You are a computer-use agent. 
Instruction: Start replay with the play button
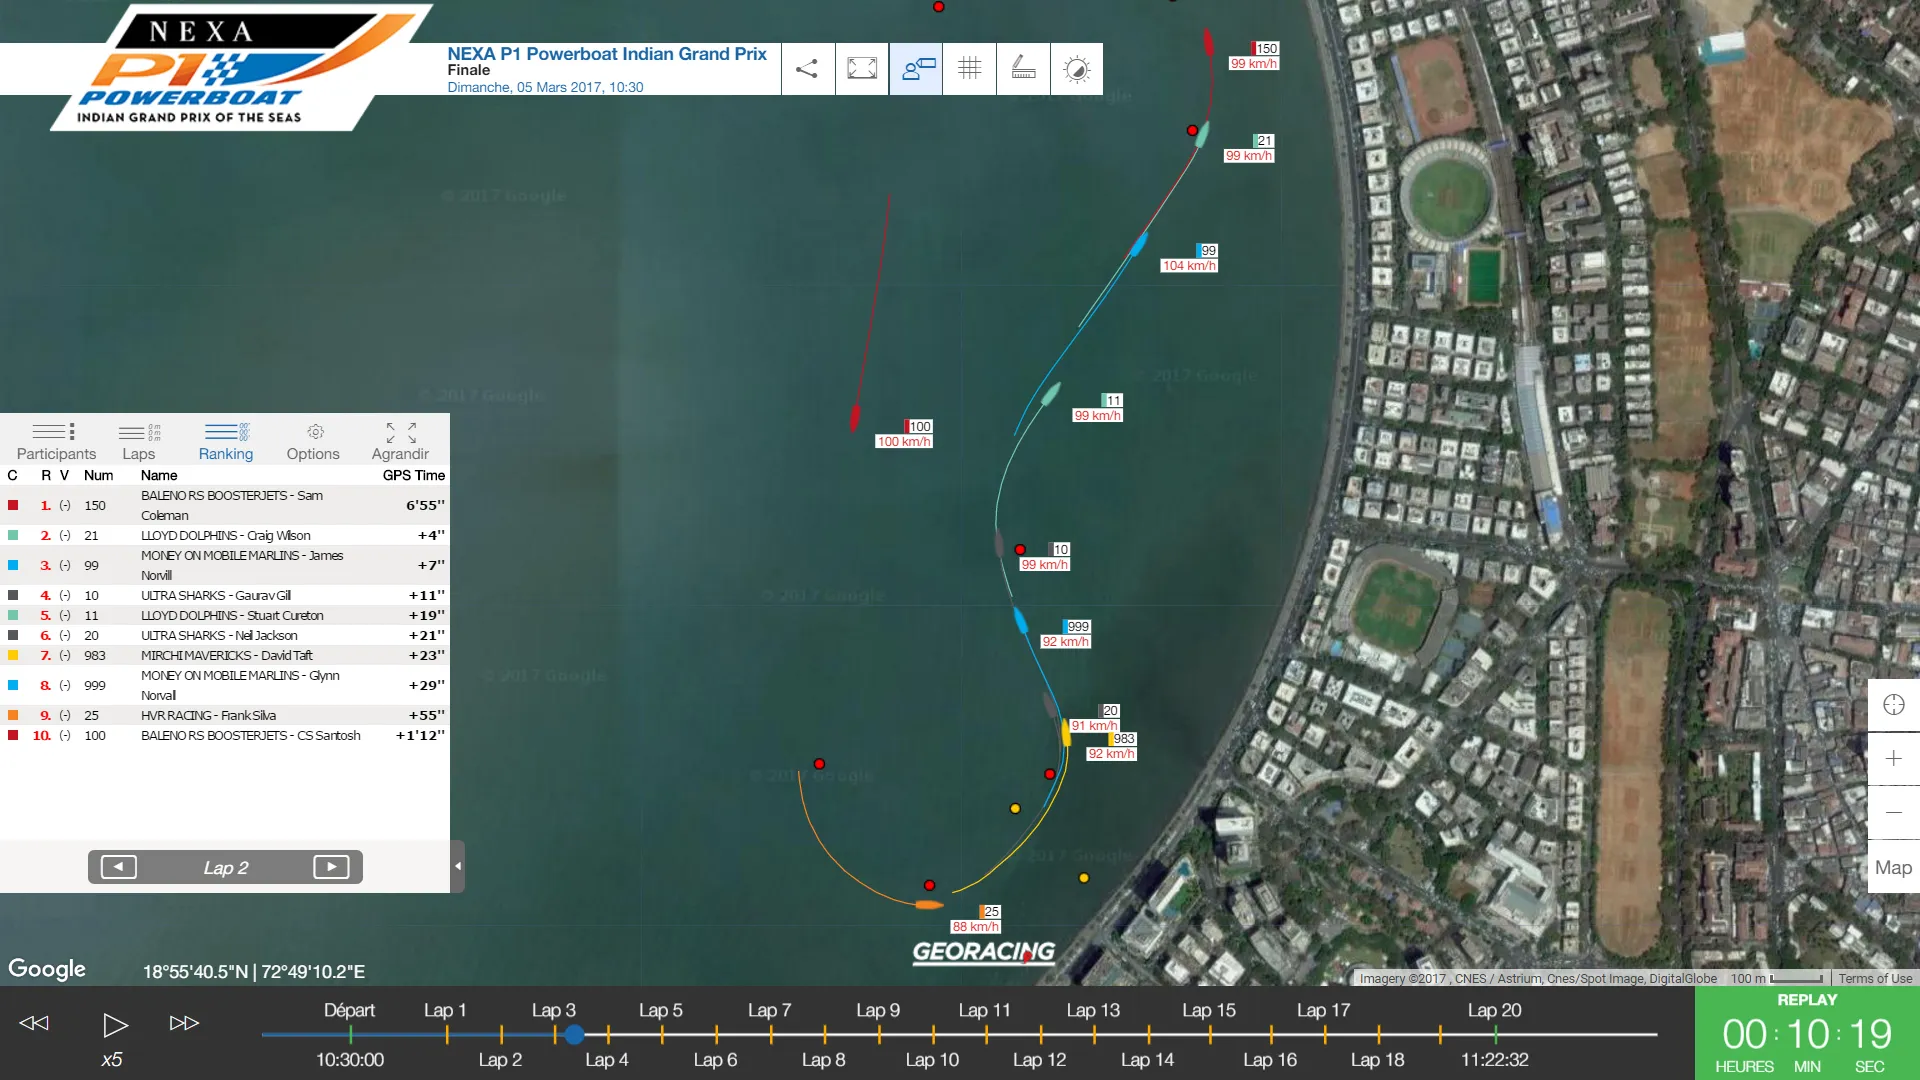[115, 1024]
